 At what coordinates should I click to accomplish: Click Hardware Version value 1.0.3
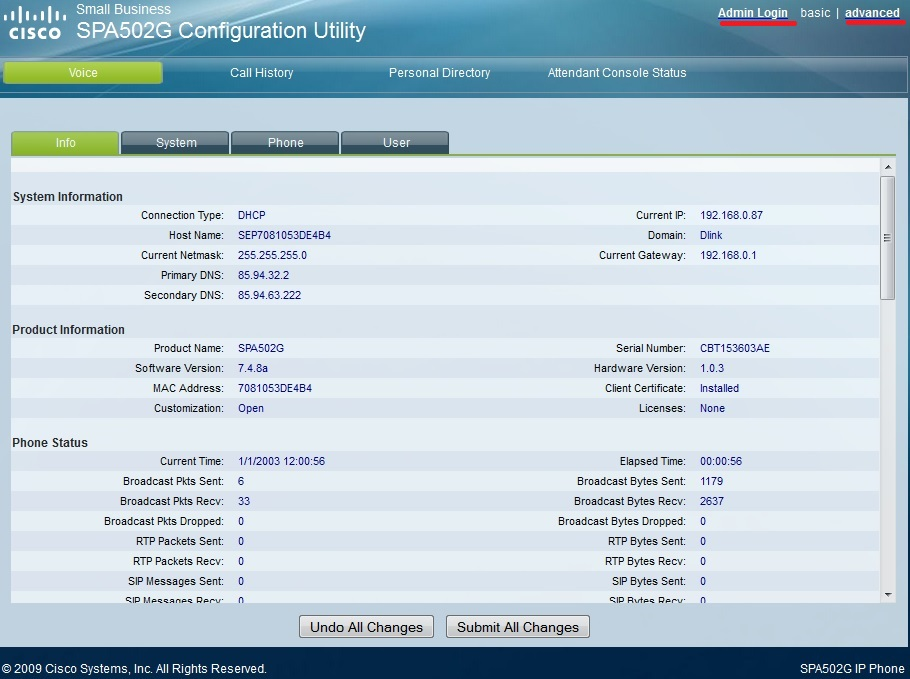tap(712, 369)
